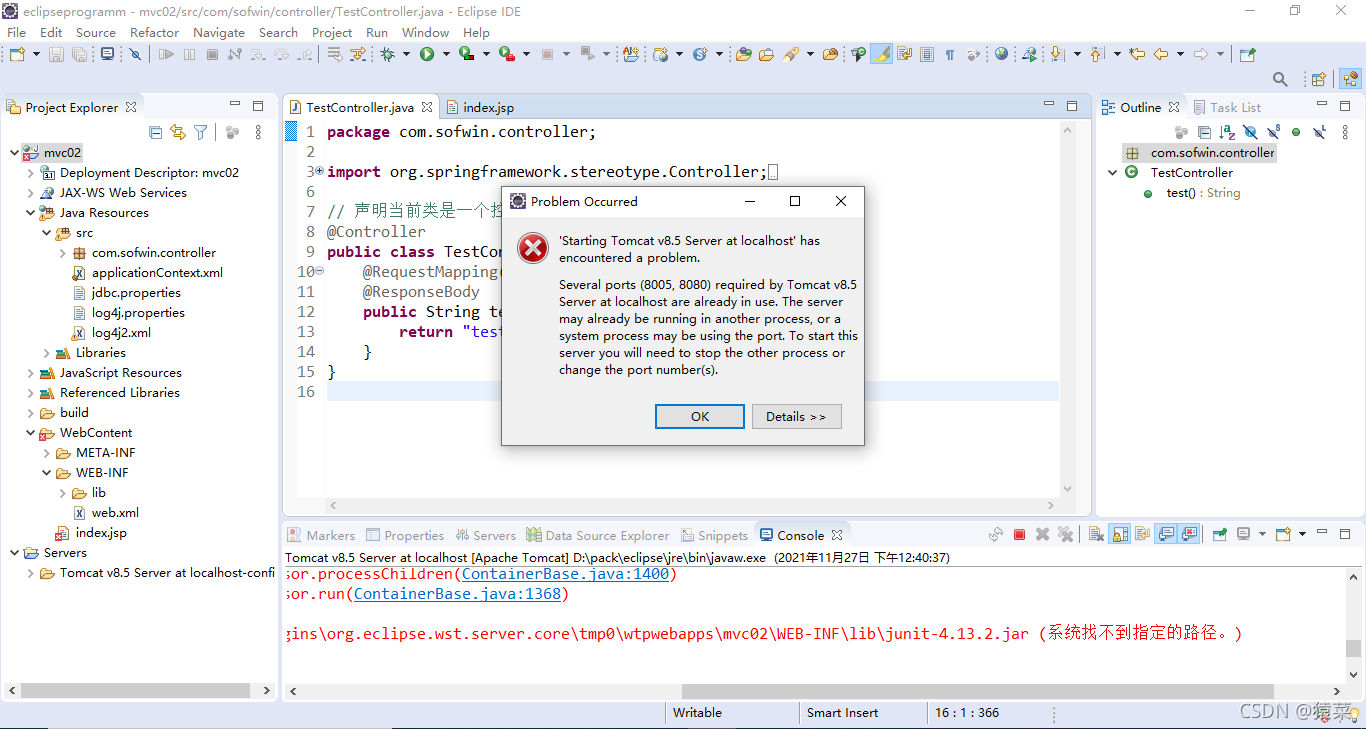The width and height of the screenshot is (1366, 729).
Task: Click OK in Problem Occurred dialog
Action: 700,416
